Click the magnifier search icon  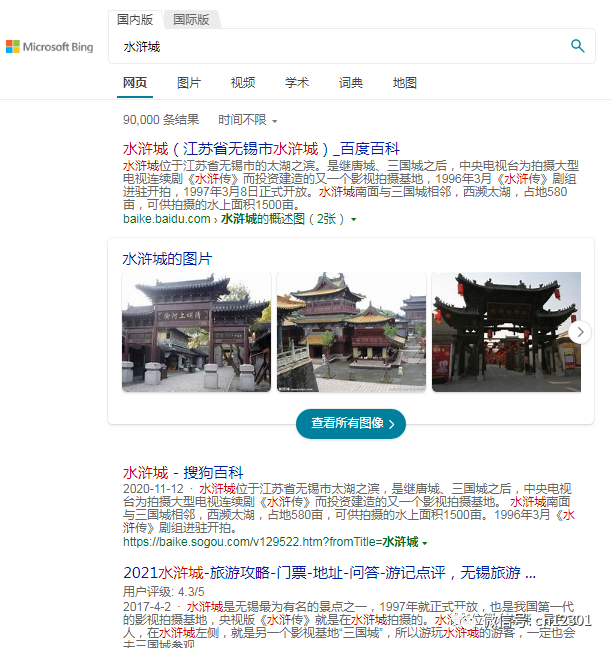[x=578, y=46]
